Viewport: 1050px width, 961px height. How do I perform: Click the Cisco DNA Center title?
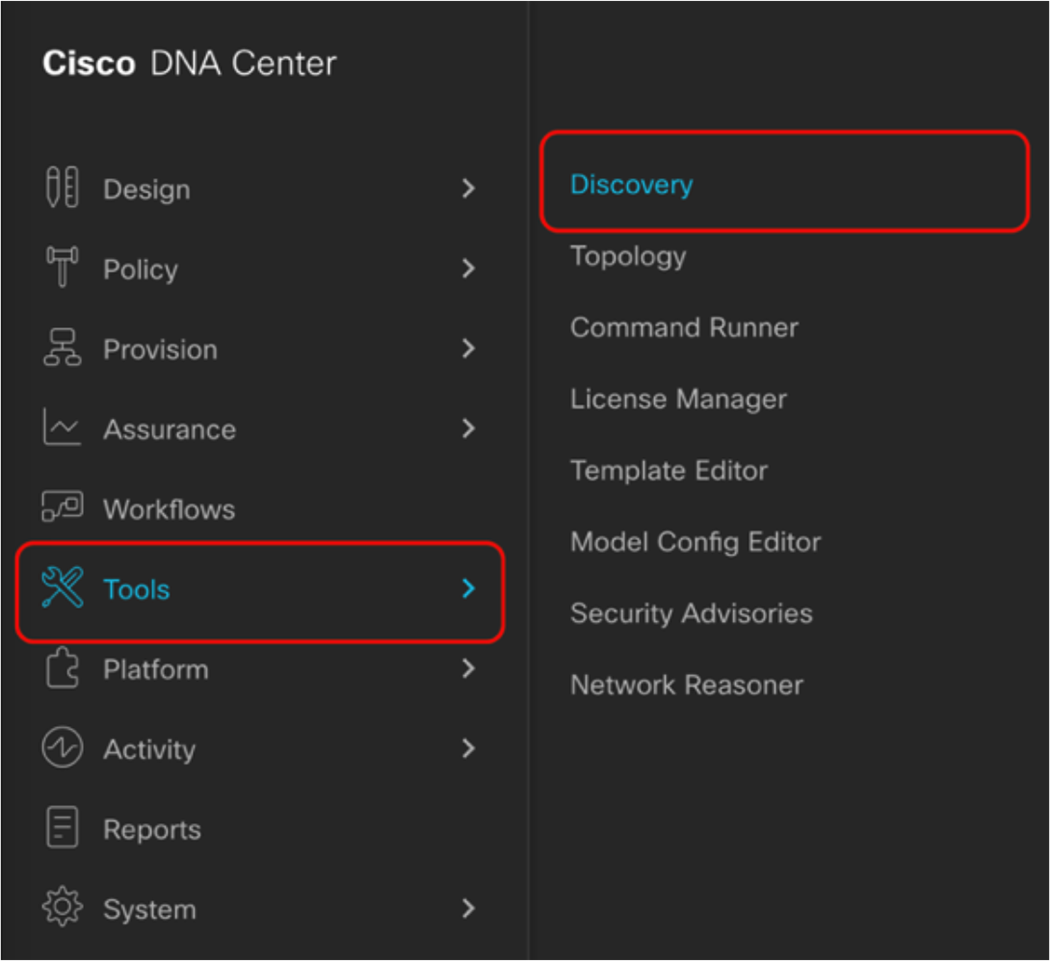[x=190, y=64]
